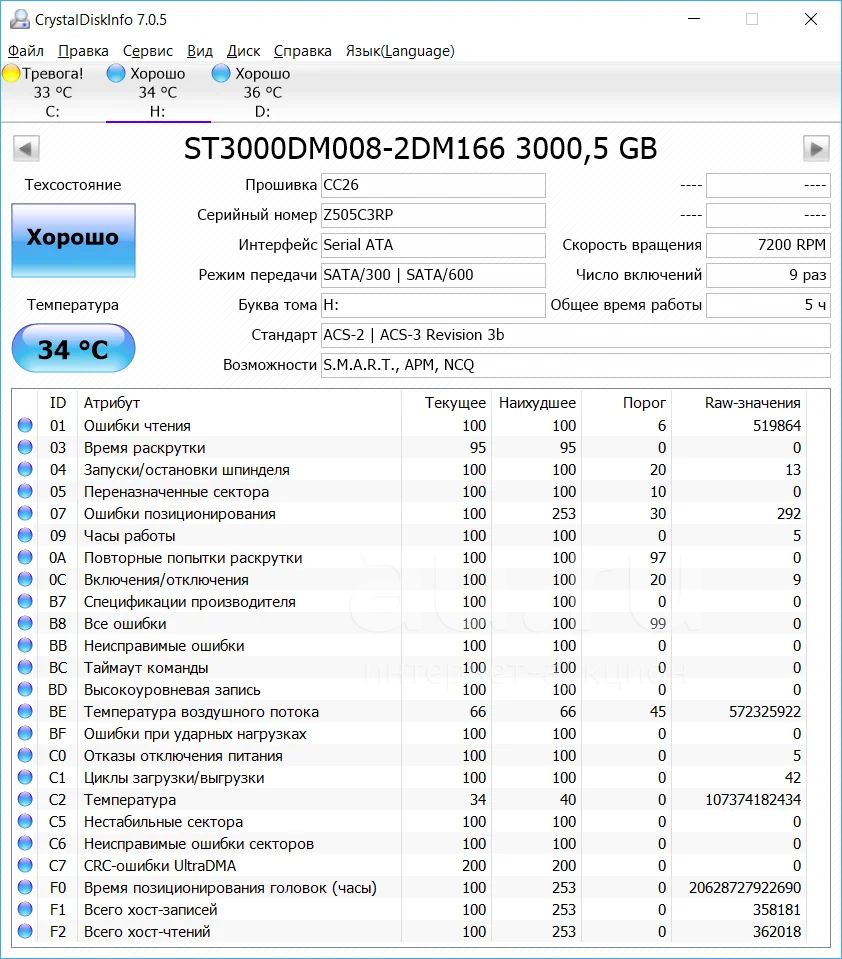Click the Общее время работы field 5 ч
The image size is (842, 959).
click(x=769, y=305)
